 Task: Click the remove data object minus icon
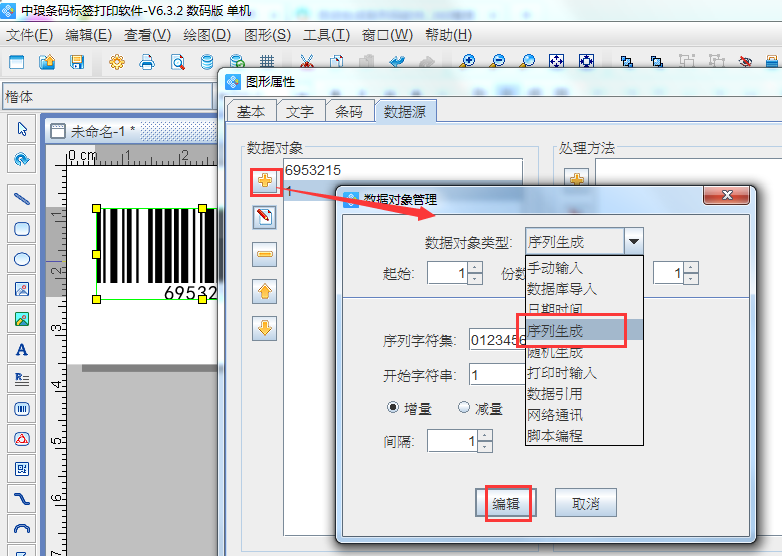[x=265, y=254]
